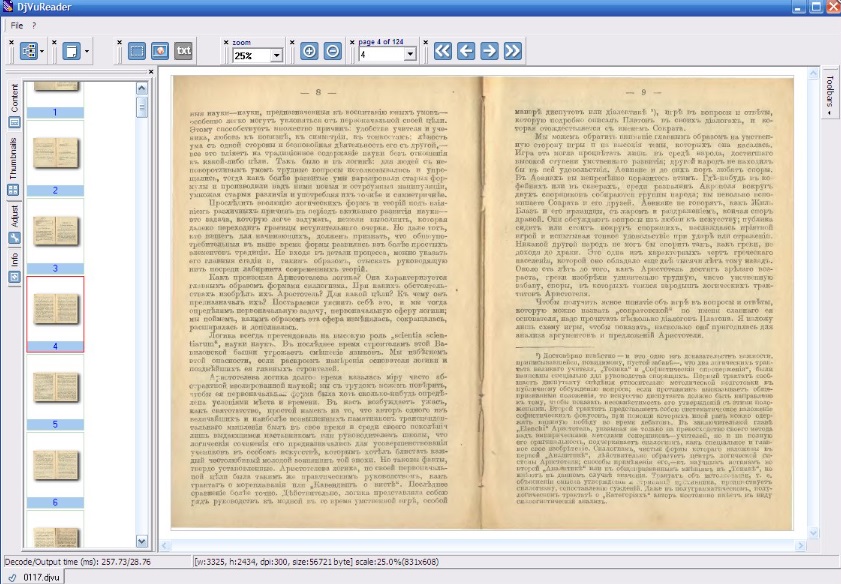The width and height of the screenshot is (841, 584).
Task: Activate the rectangular selection tool
Action: click(x=137, y=51)
